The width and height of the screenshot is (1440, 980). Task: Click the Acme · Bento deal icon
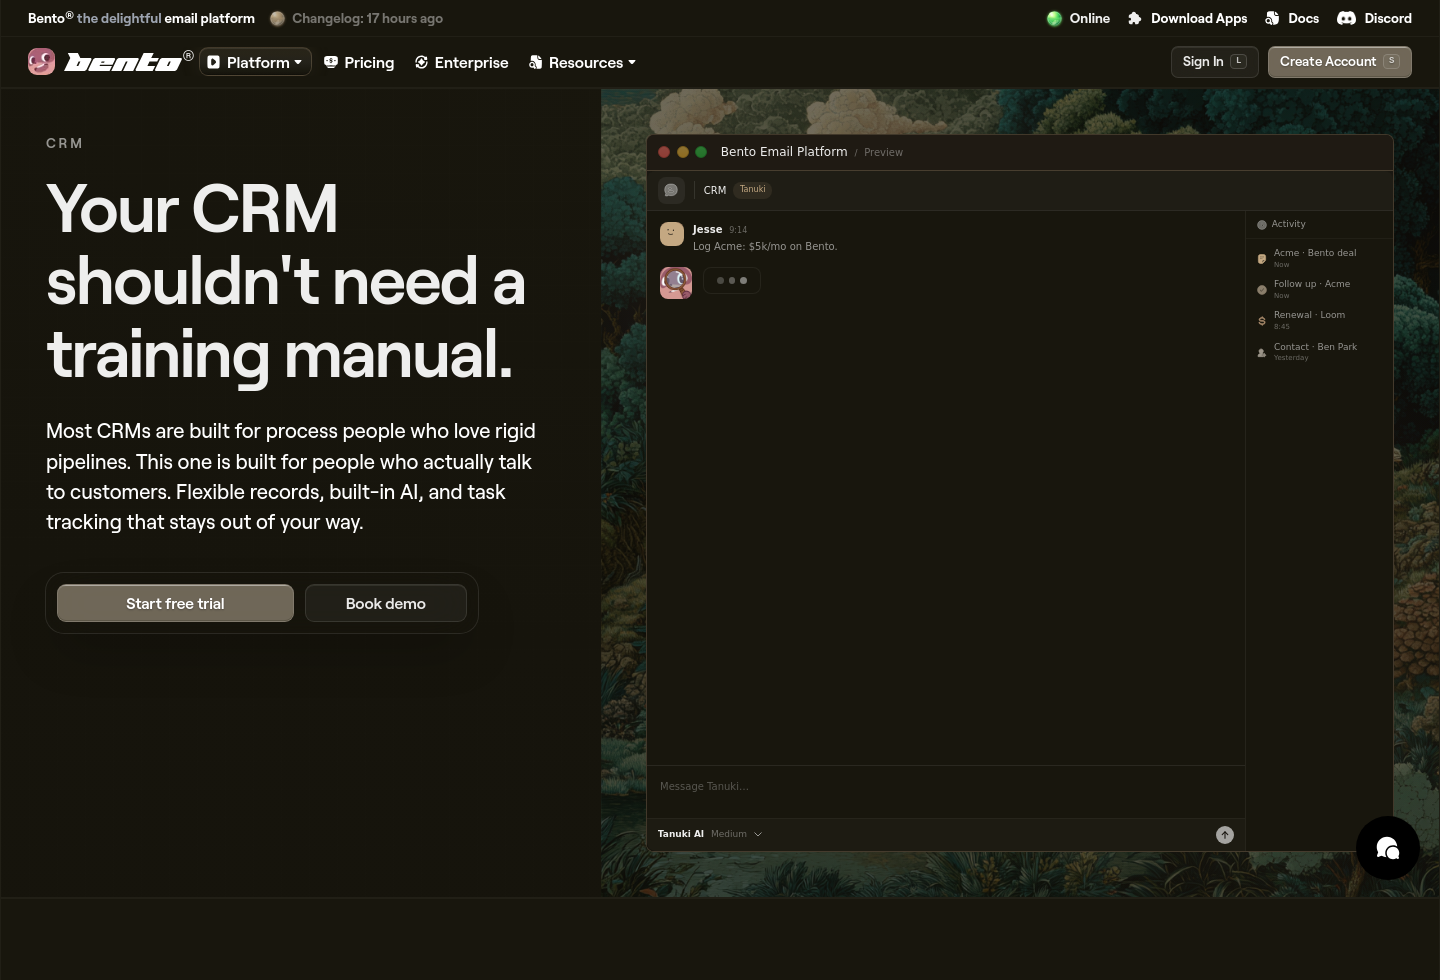1262,259
